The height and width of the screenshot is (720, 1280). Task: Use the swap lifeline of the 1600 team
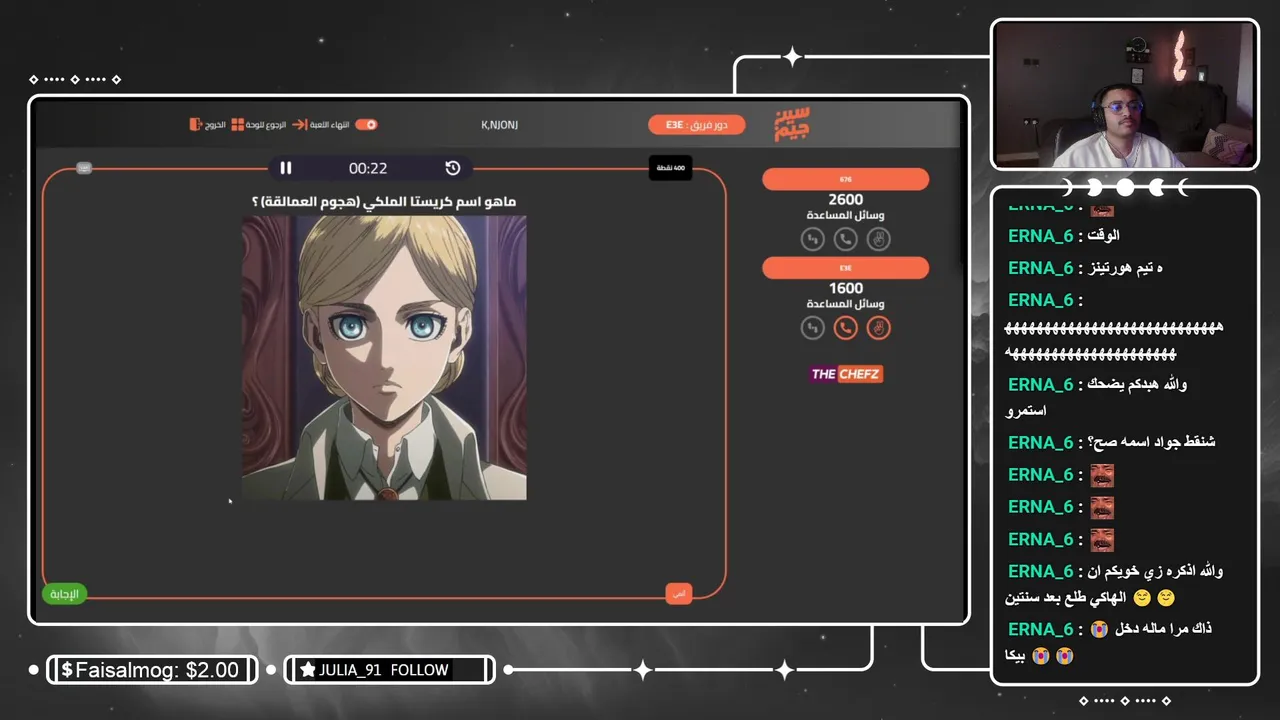coord(813,327)
